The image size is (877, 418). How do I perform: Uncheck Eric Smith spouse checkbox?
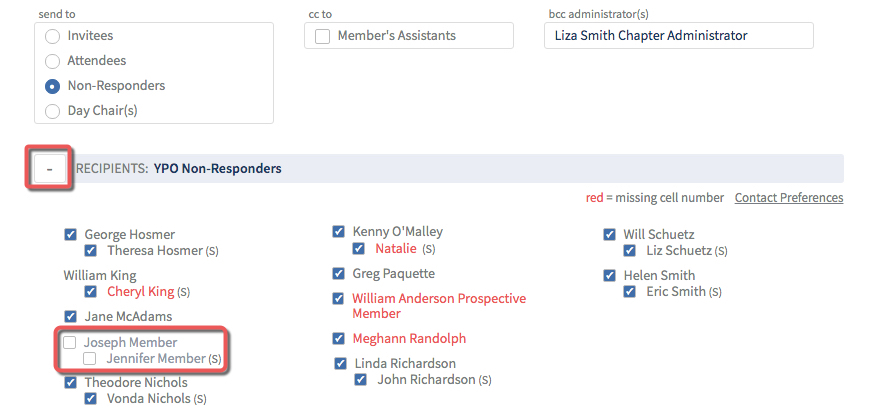click(x=630, y=292)
